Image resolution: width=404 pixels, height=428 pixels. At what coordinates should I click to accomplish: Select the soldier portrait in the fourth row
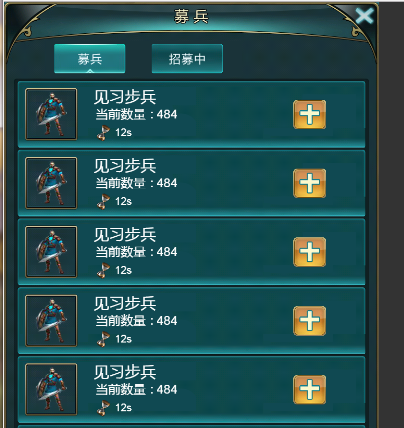[51, 321]
